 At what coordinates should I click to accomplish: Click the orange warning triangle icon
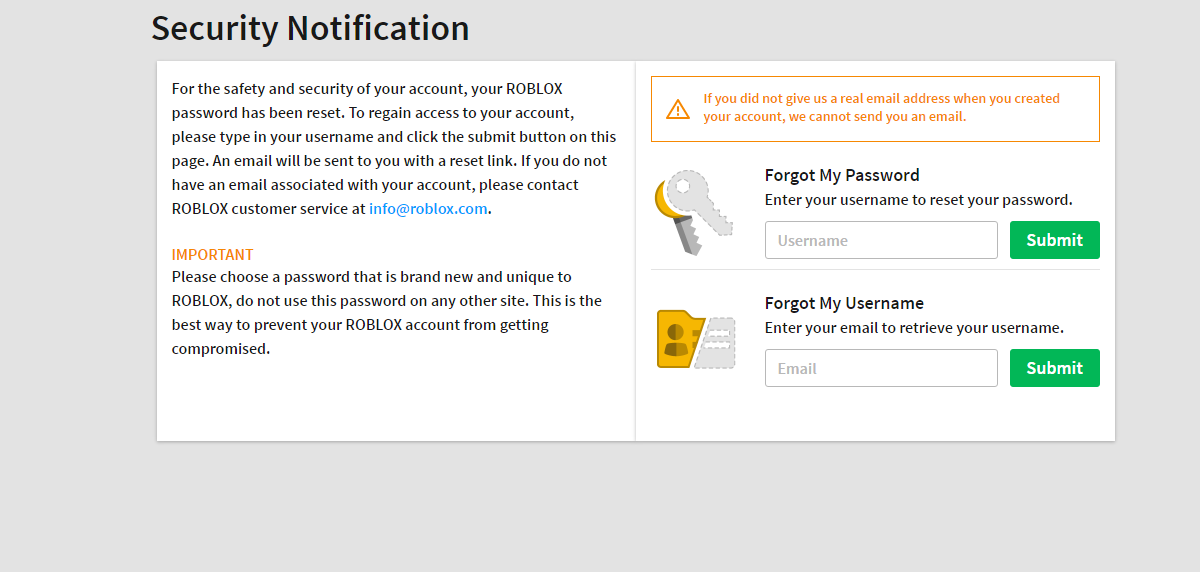click(x=678, y=108)
